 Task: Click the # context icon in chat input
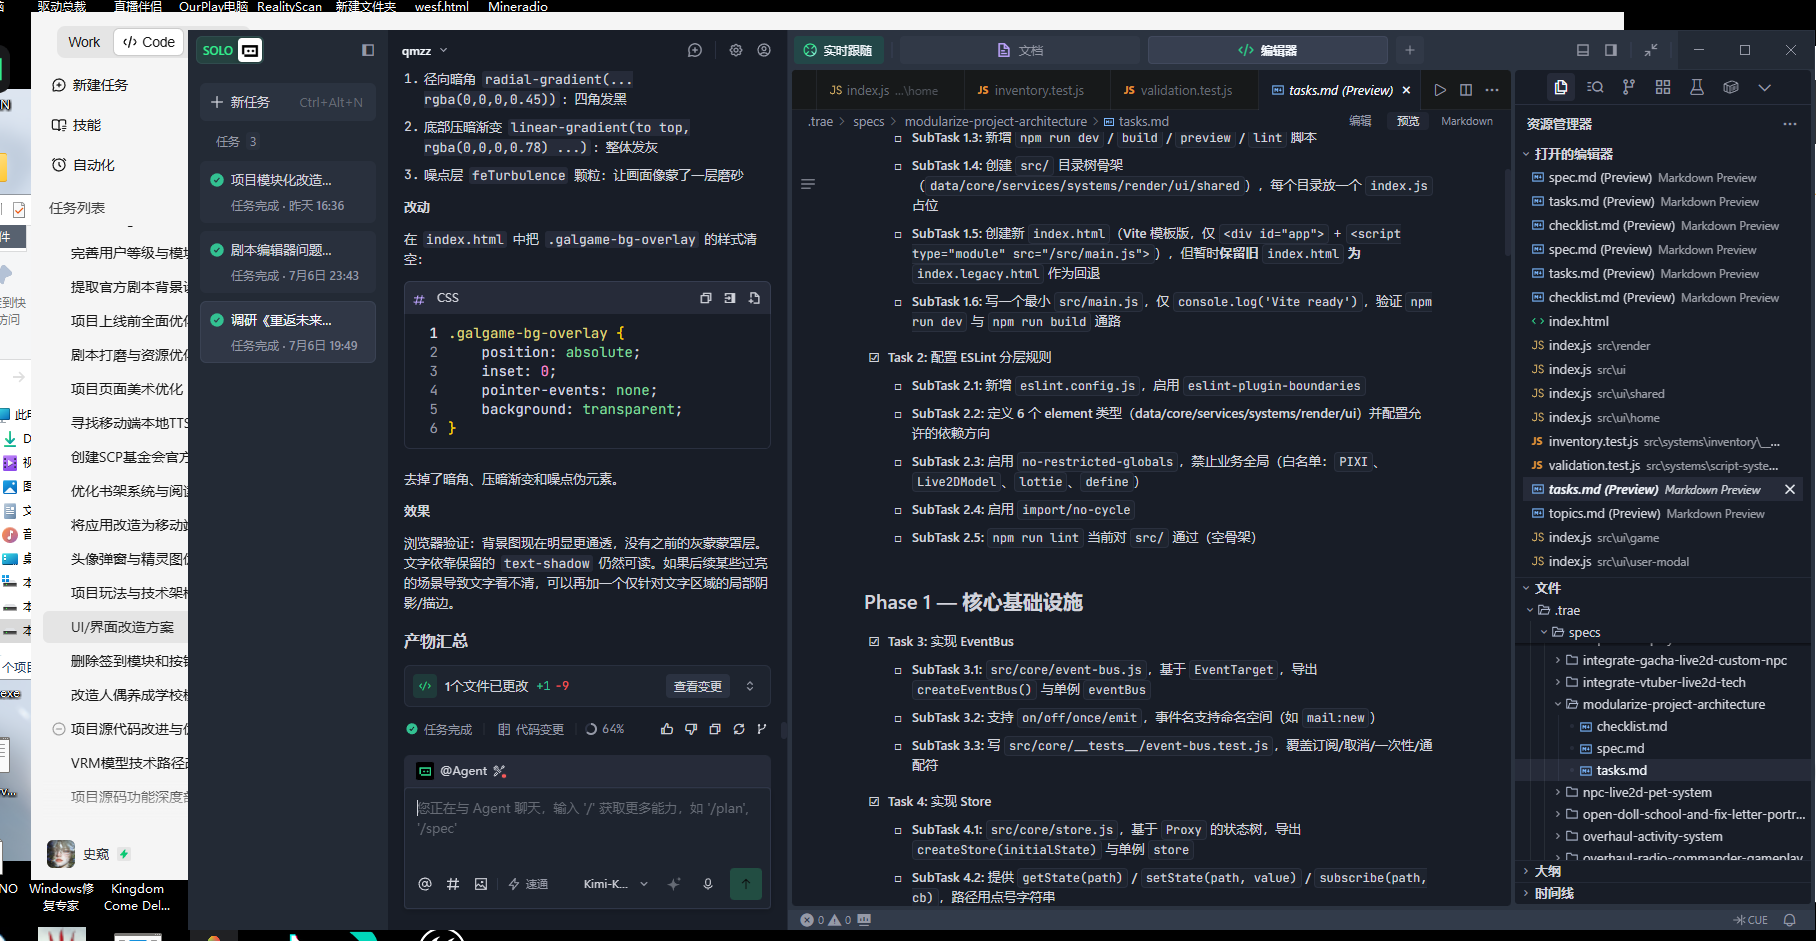[x=453, y=884]
